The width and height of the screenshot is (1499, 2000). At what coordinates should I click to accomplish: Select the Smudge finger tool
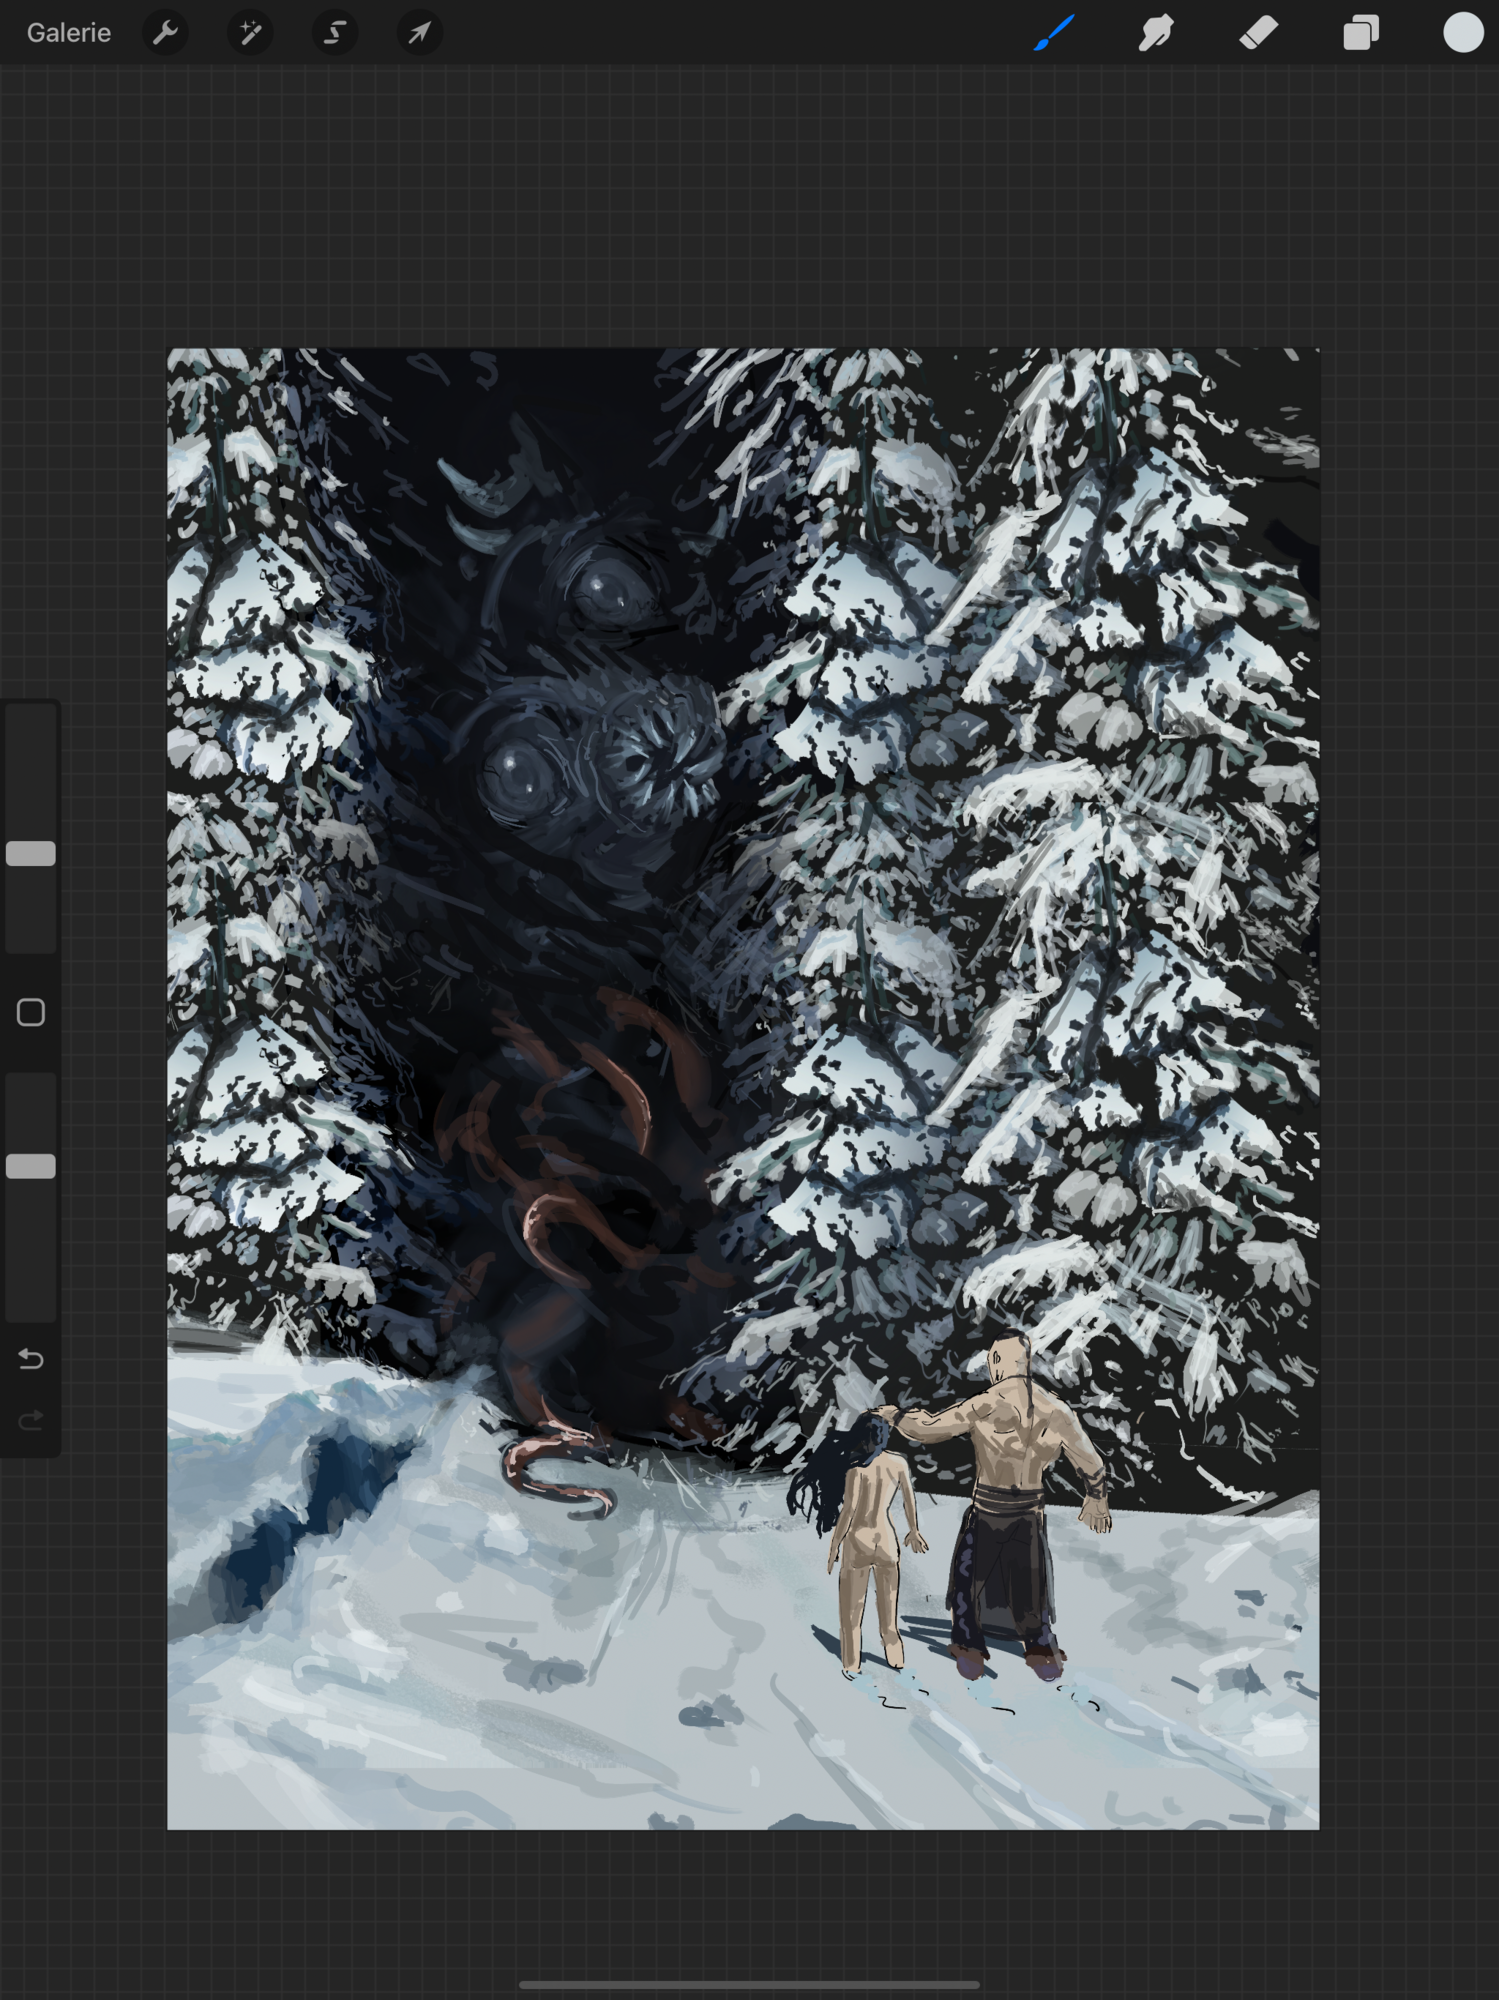tap(1156, 33)
